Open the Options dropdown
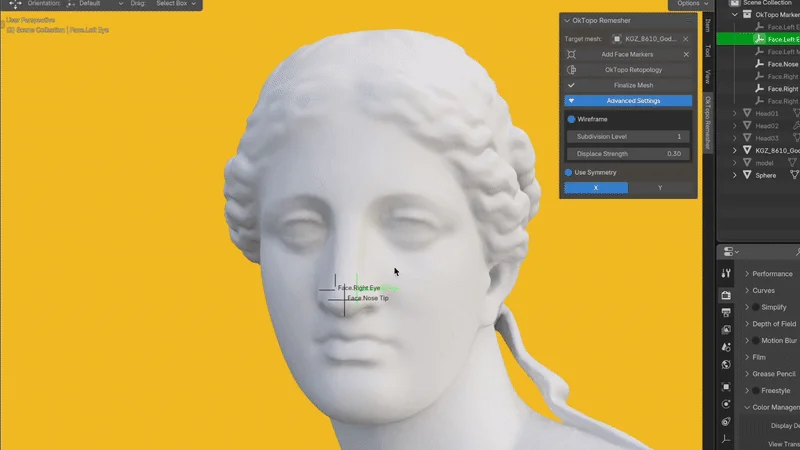Screen dimensions: 800x450 pos(691,4)
